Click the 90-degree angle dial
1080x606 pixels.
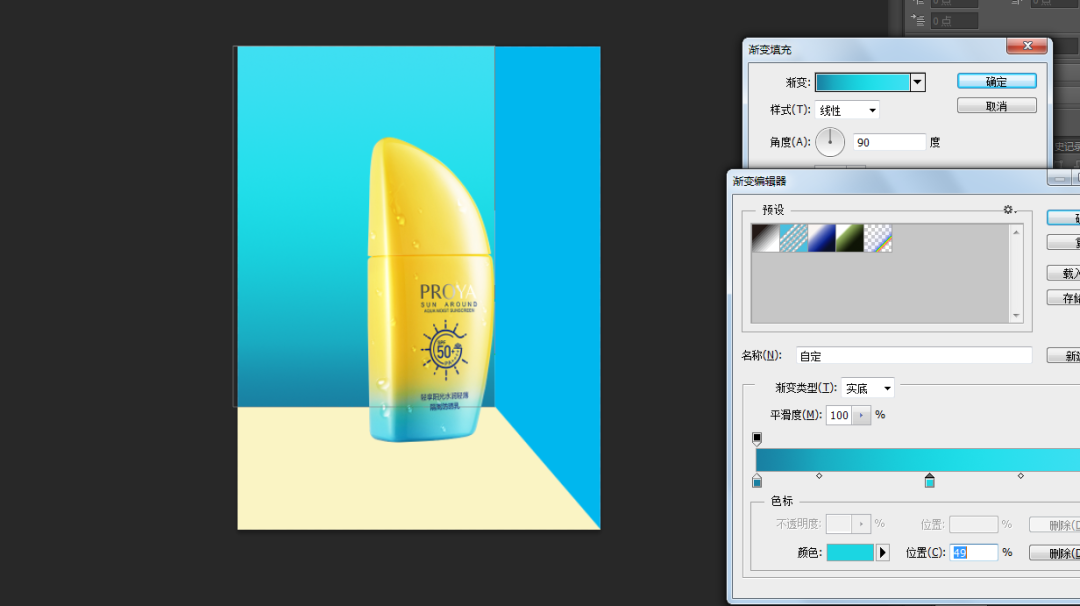(x=830, y=141)
